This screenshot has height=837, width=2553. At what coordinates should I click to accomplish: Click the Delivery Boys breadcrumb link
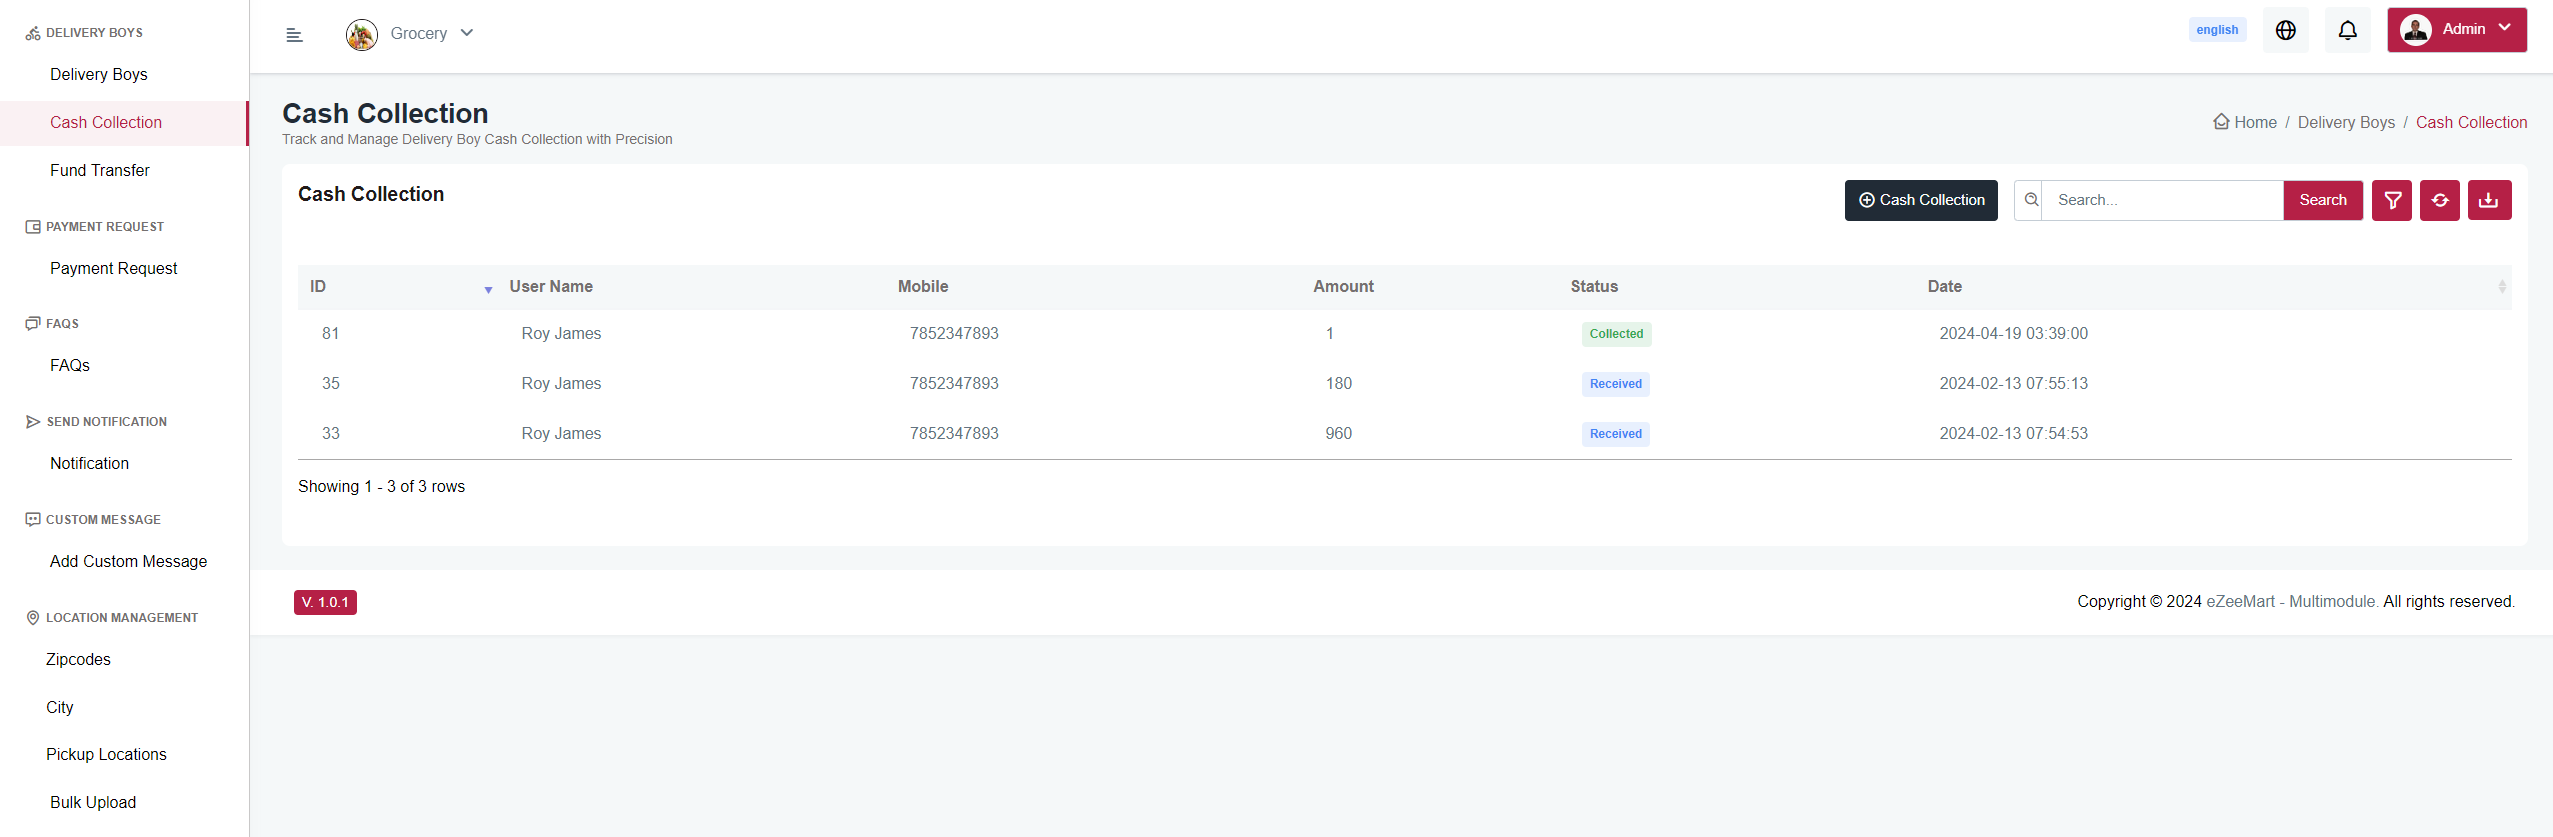[2346, 122]
